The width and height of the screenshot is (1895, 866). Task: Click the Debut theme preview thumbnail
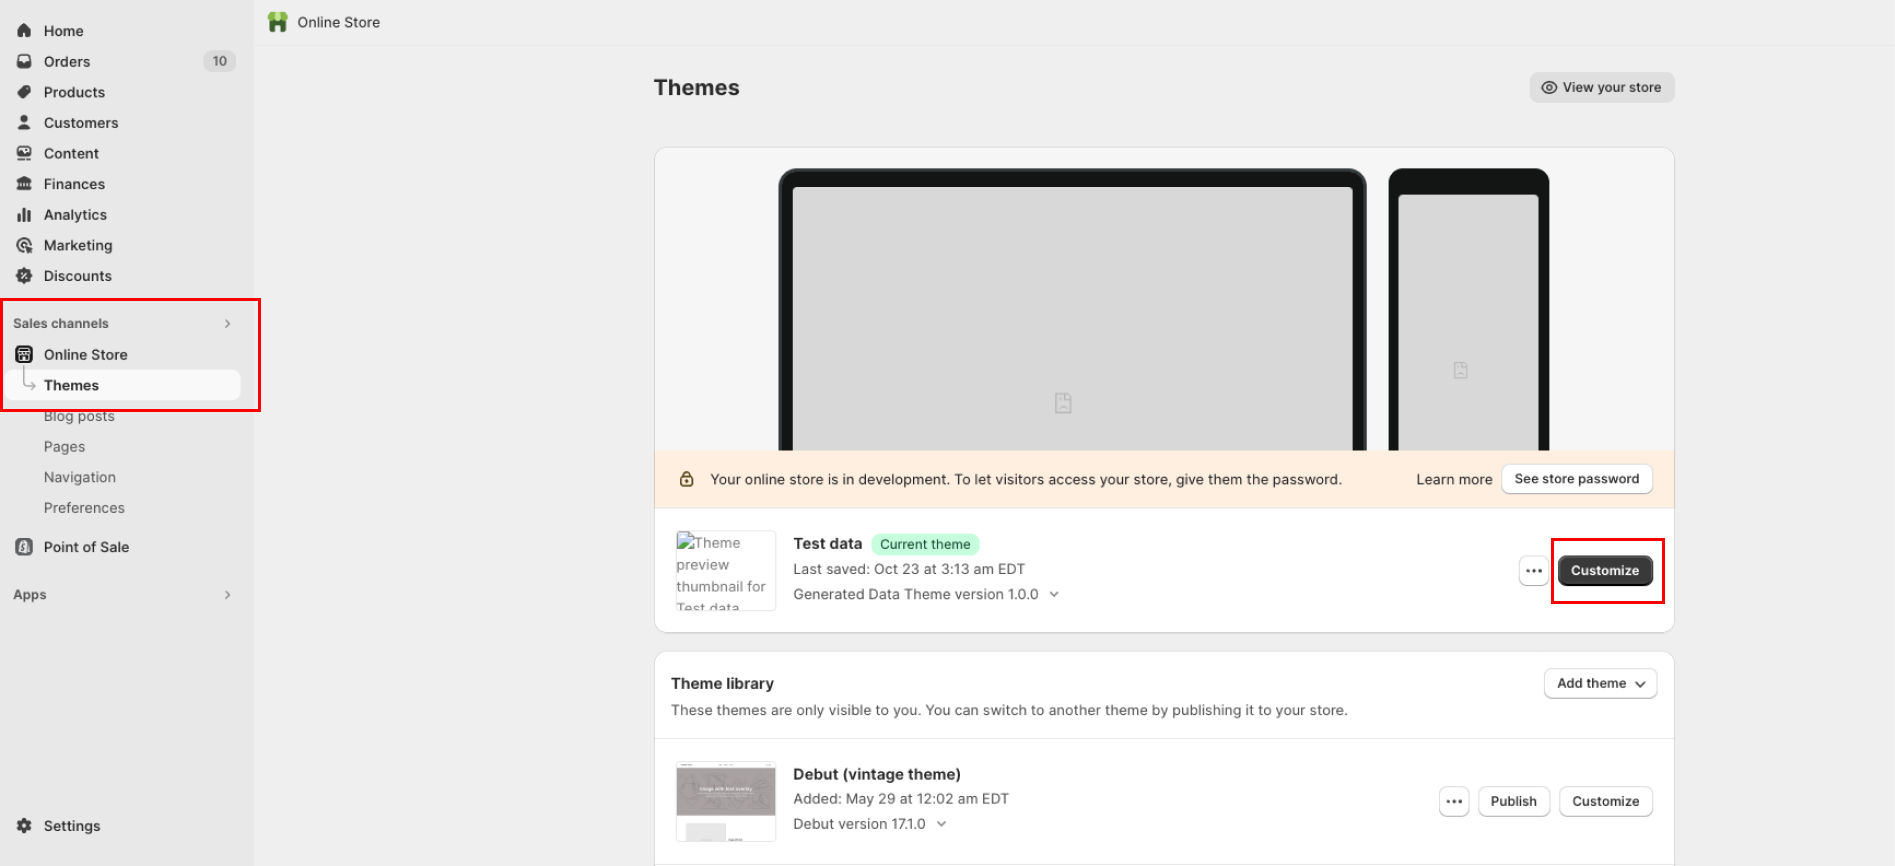[x=726, y=802]
